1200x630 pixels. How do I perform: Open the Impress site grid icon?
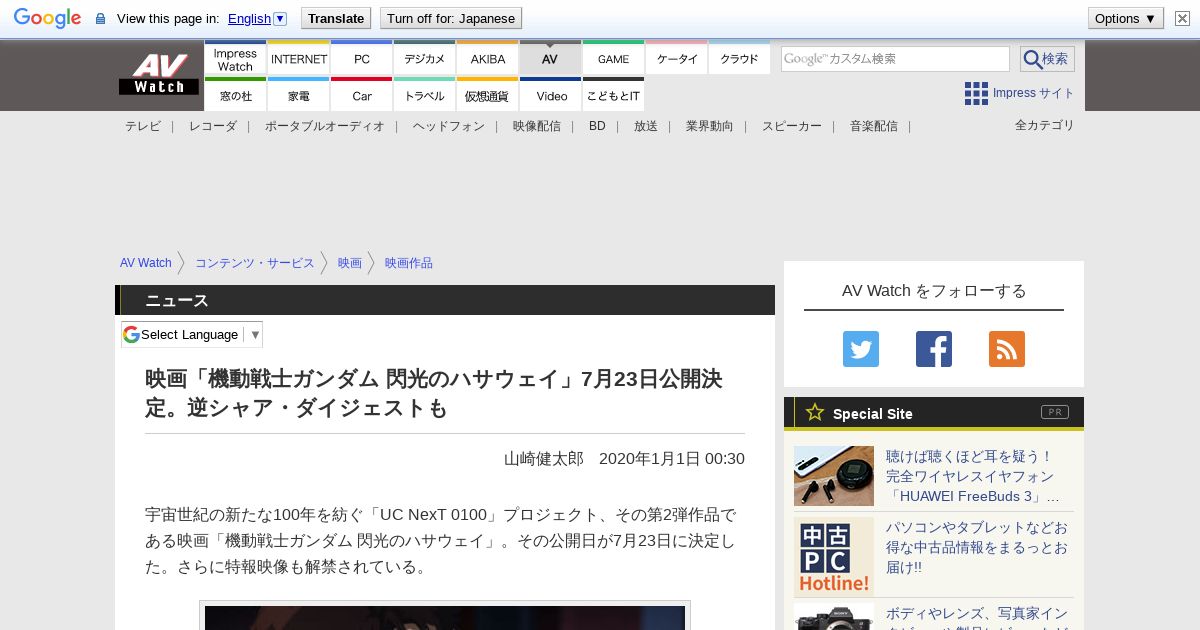click(976, 93)
